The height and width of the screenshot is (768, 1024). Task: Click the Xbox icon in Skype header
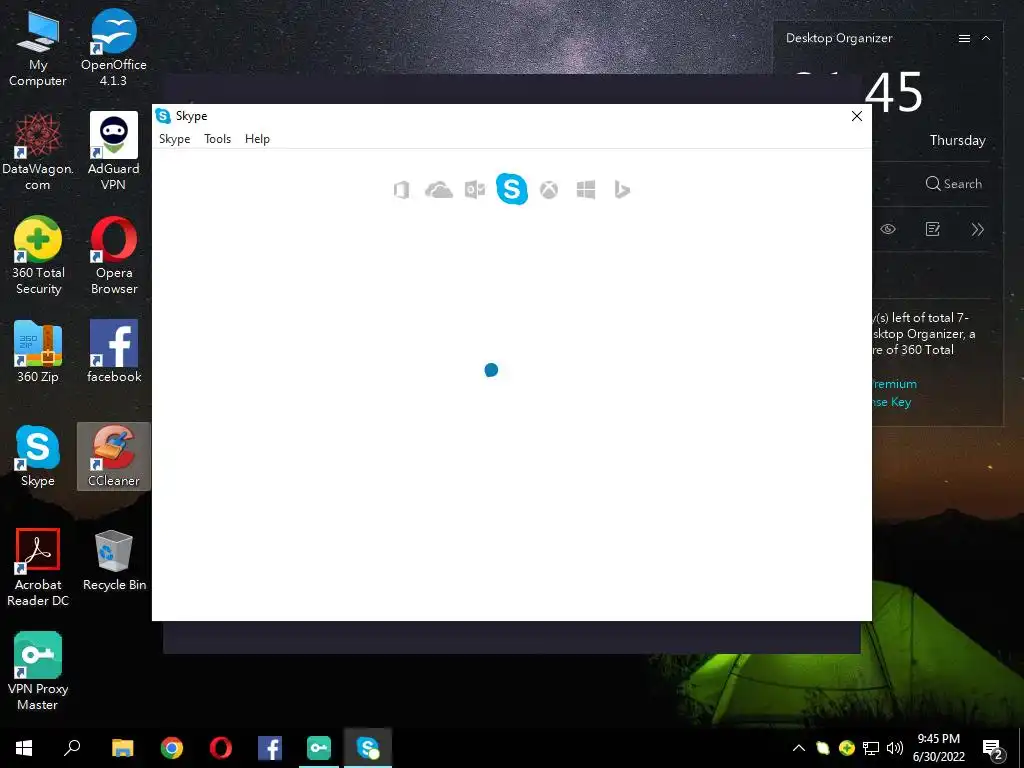pyautogui.click(x=549, y=190)
